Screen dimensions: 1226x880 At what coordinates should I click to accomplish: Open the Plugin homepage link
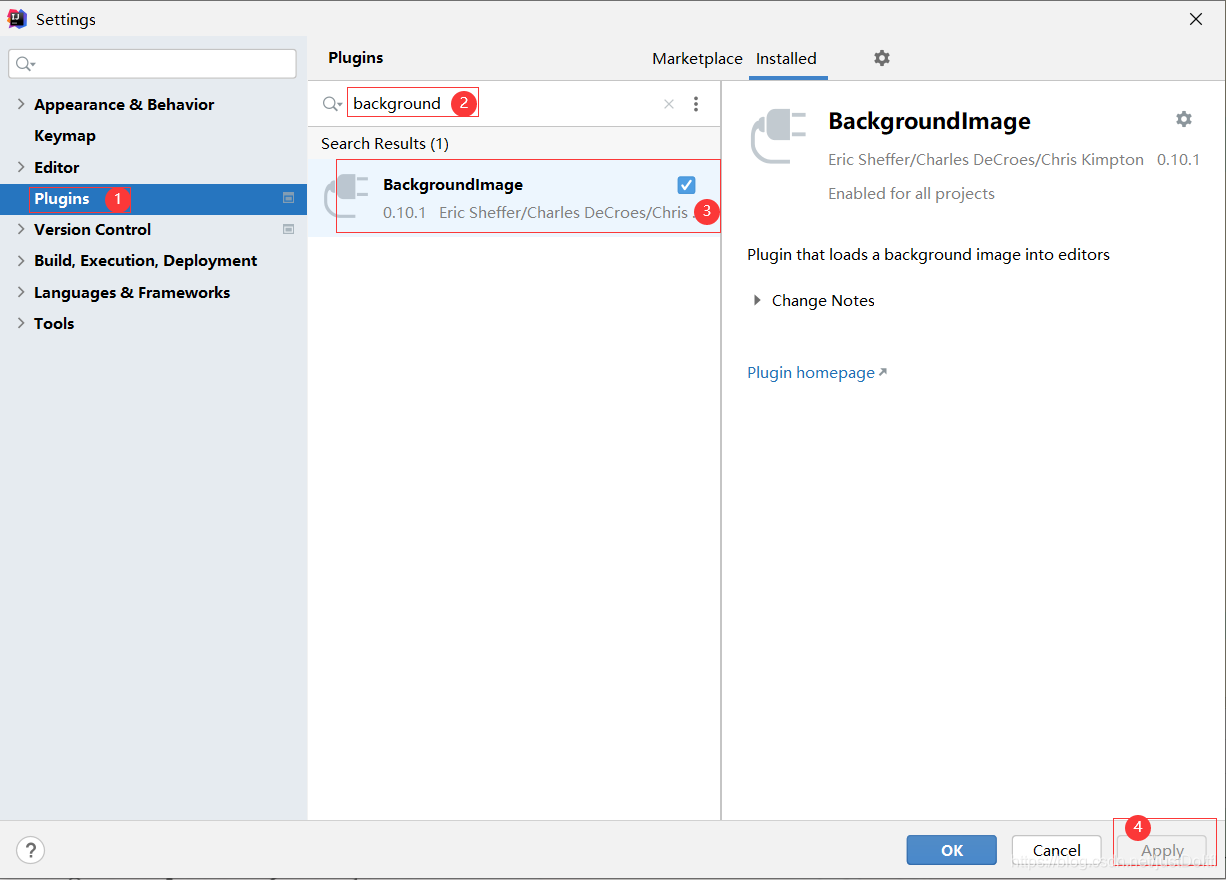pyautogui.click(x=817, y=372)
